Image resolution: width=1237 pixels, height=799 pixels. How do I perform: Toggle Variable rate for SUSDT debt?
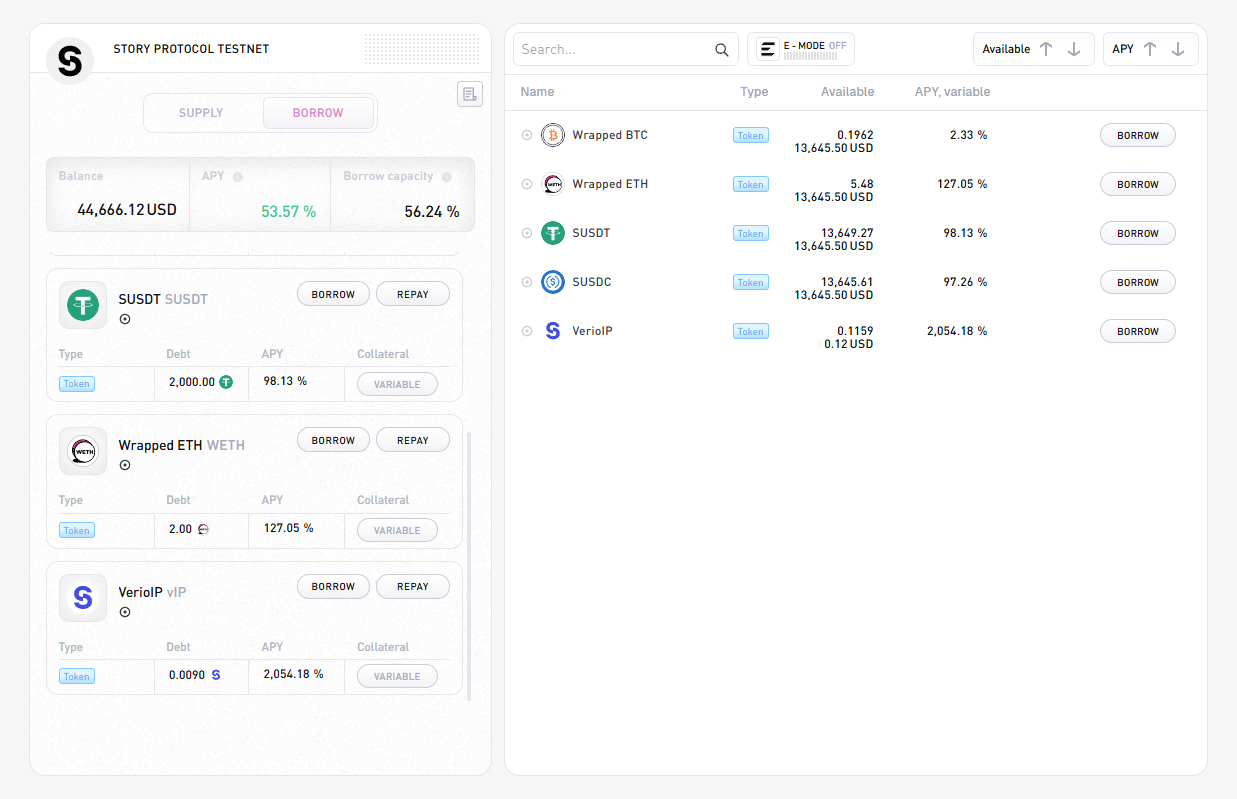click(x=397, y=384)
